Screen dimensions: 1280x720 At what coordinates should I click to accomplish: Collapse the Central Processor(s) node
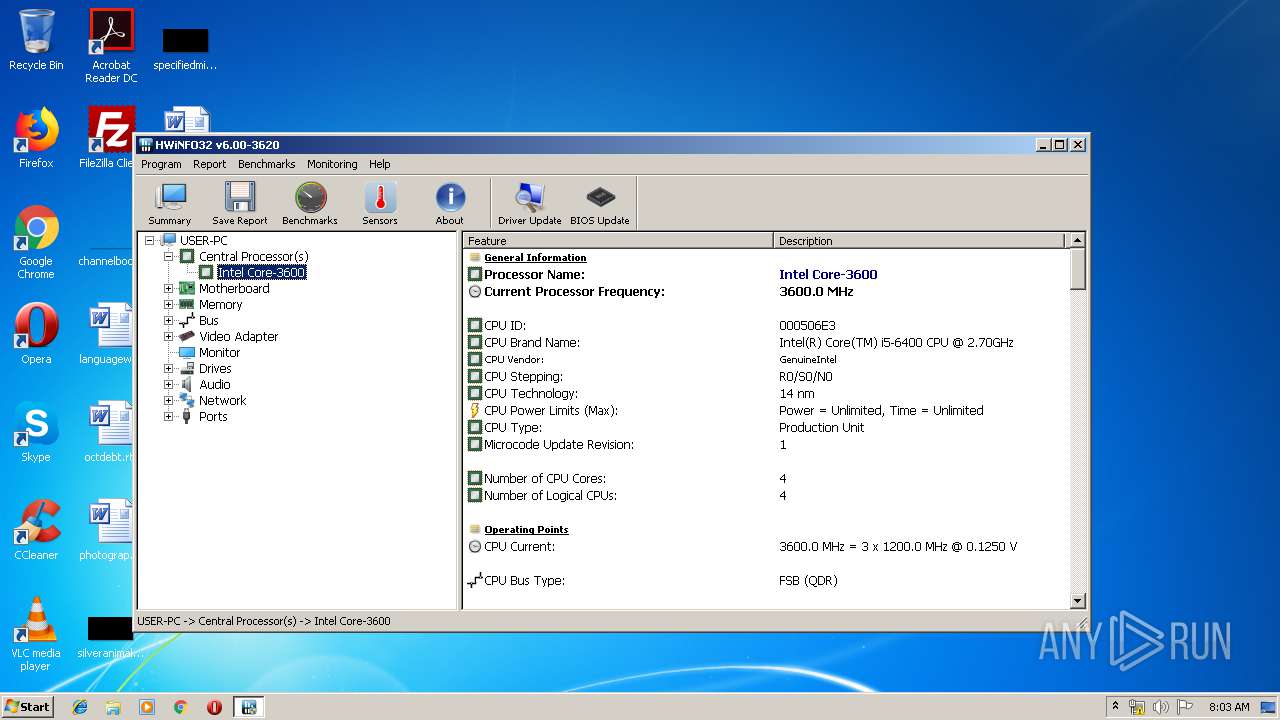[x=168, y=256]
